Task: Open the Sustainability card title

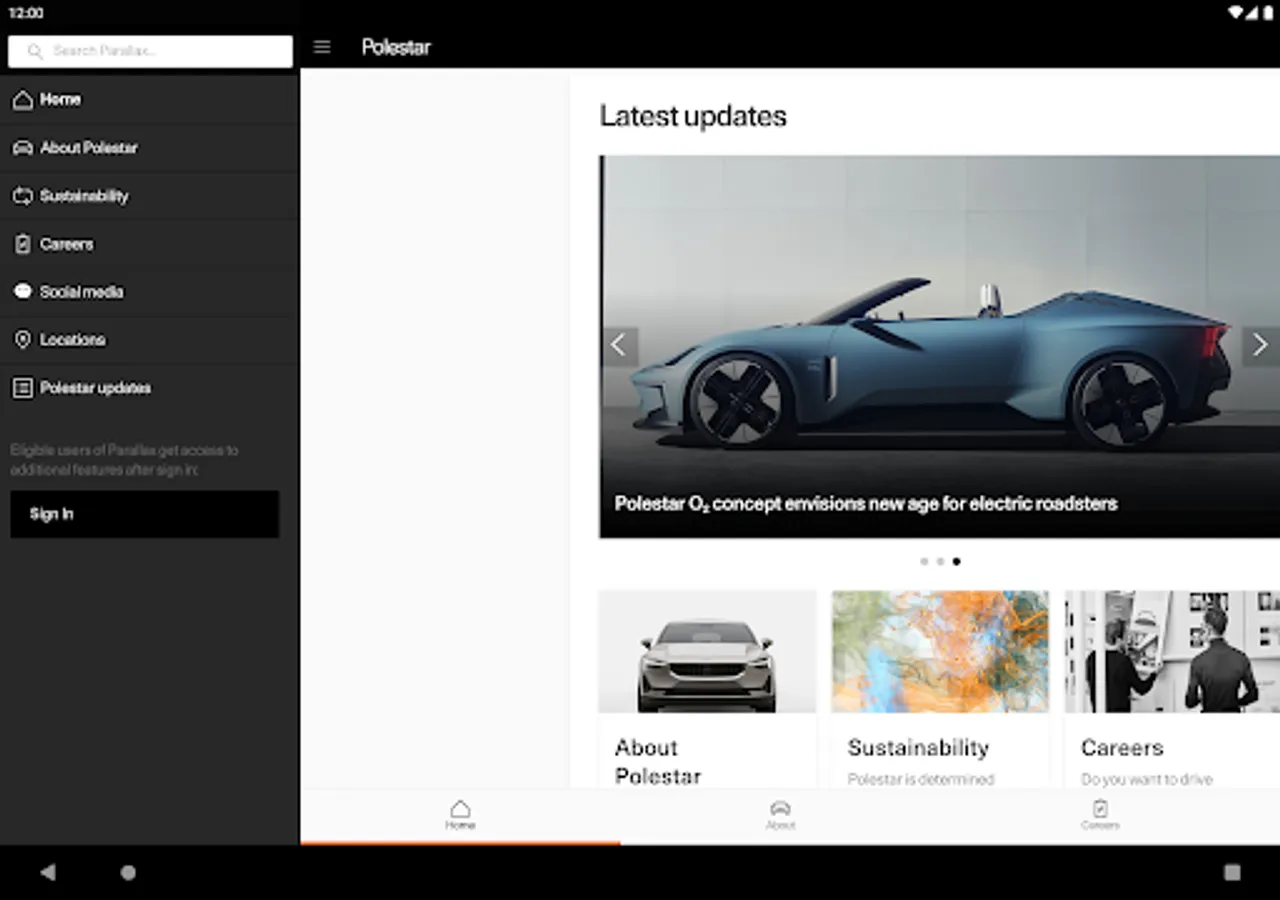Action: [x=918, y=748]
